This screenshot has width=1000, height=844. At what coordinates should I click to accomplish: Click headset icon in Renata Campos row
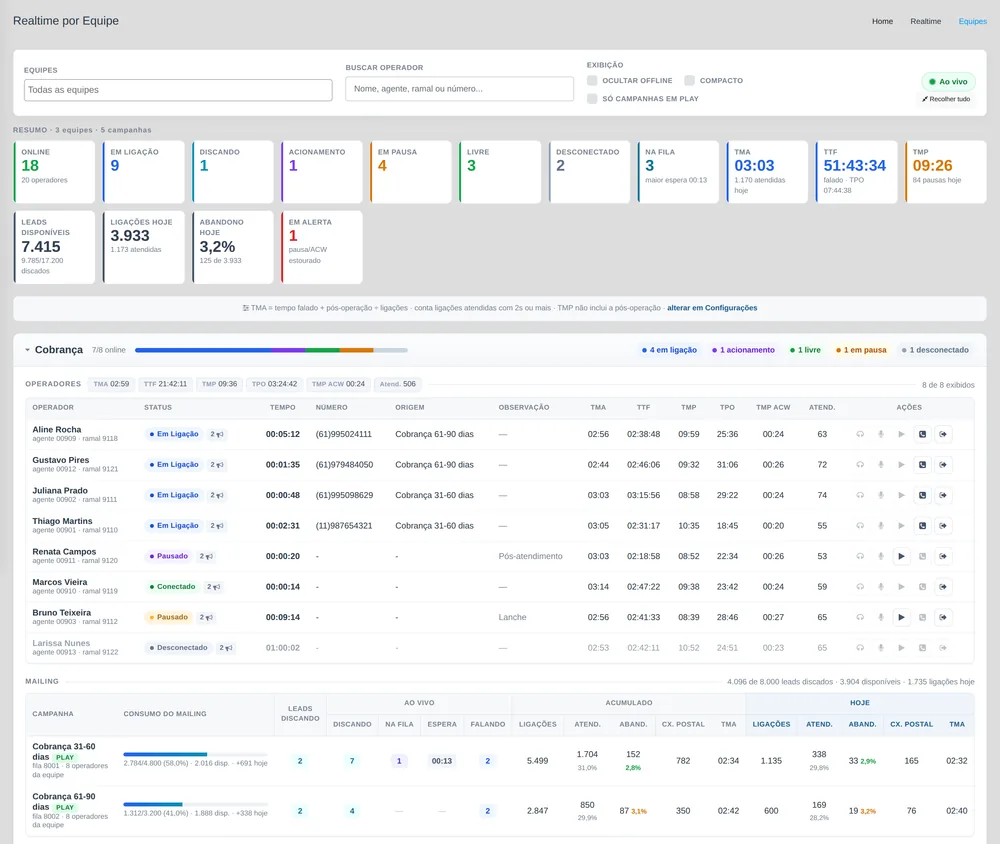(x=860, y=556)
